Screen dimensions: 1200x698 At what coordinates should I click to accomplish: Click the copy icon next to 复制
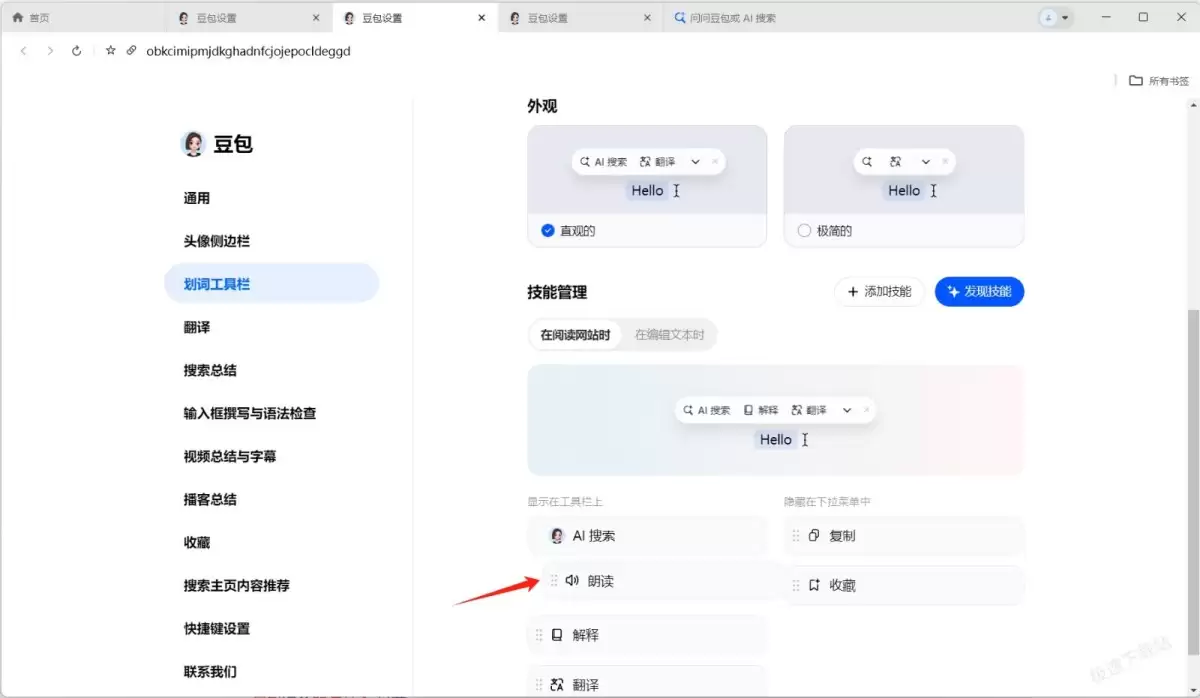pos(814,536)
